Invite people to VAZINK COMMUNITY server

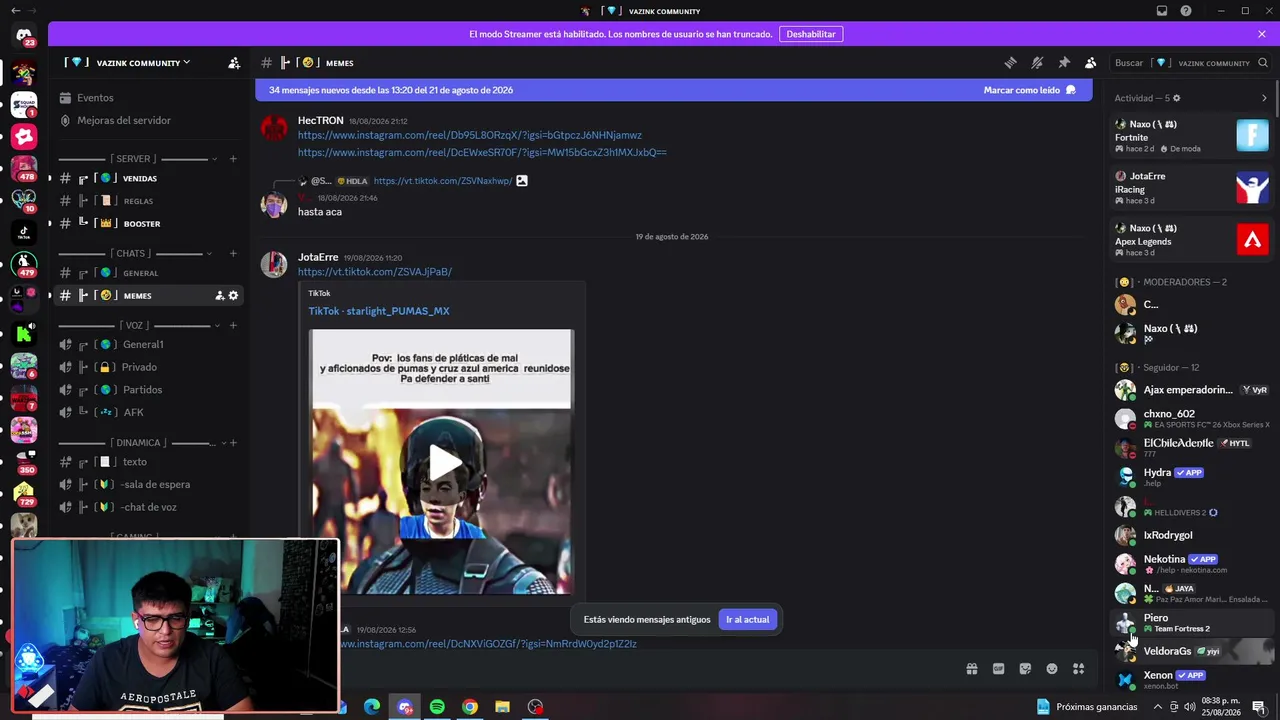pyautogui.click(x=234, y=63)
